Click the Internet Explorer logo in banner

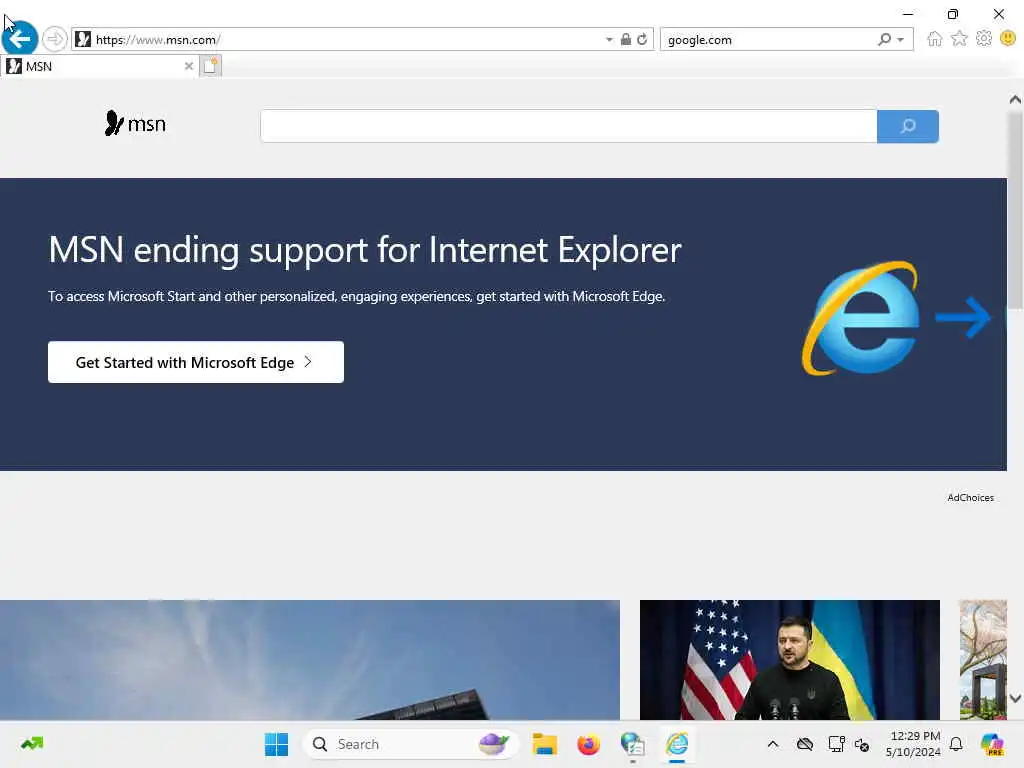[861, 318]
